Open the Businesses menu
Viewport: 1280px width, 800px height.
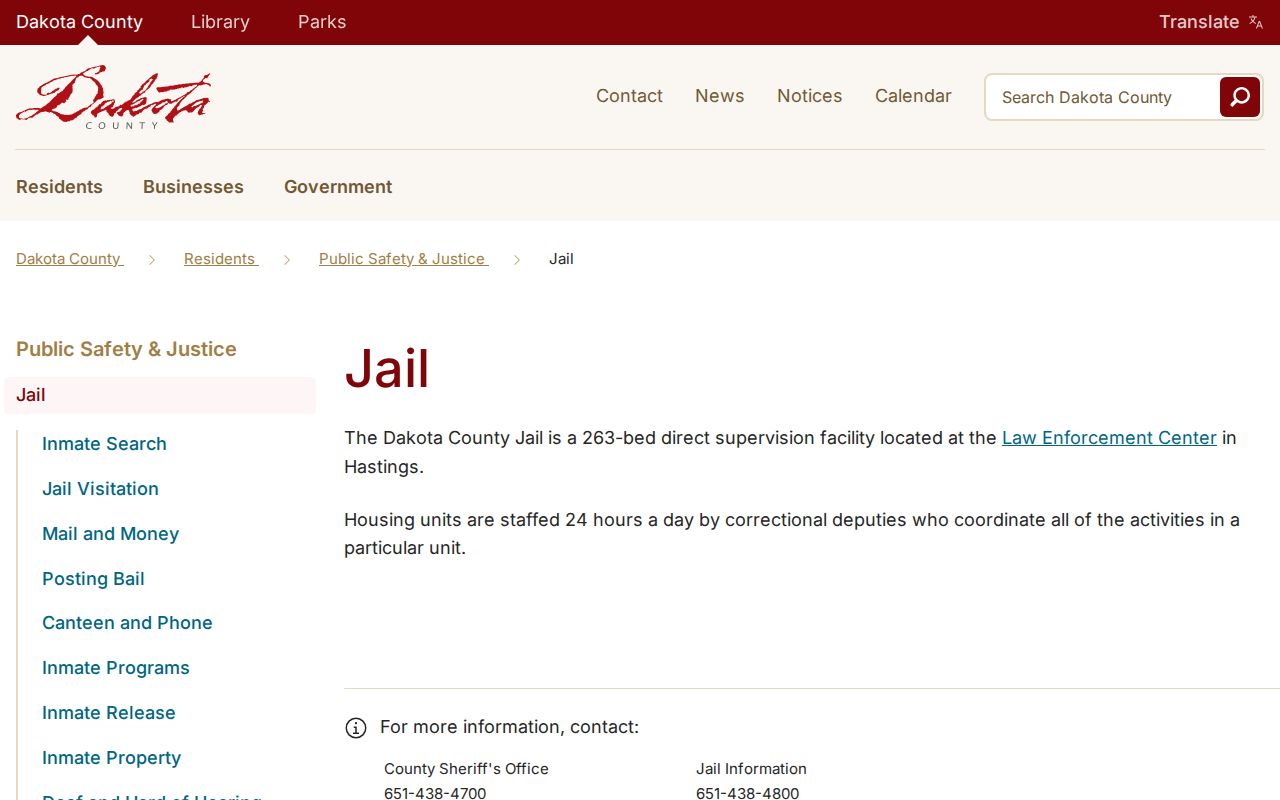click(x=193, y=187)
